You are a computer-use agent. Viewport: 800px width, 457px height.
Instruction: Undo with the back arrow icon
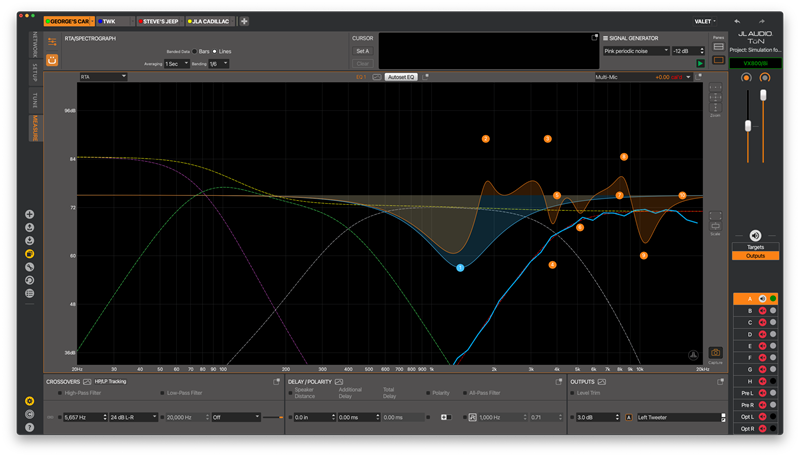pyautogui.click(x=737, y=21)
